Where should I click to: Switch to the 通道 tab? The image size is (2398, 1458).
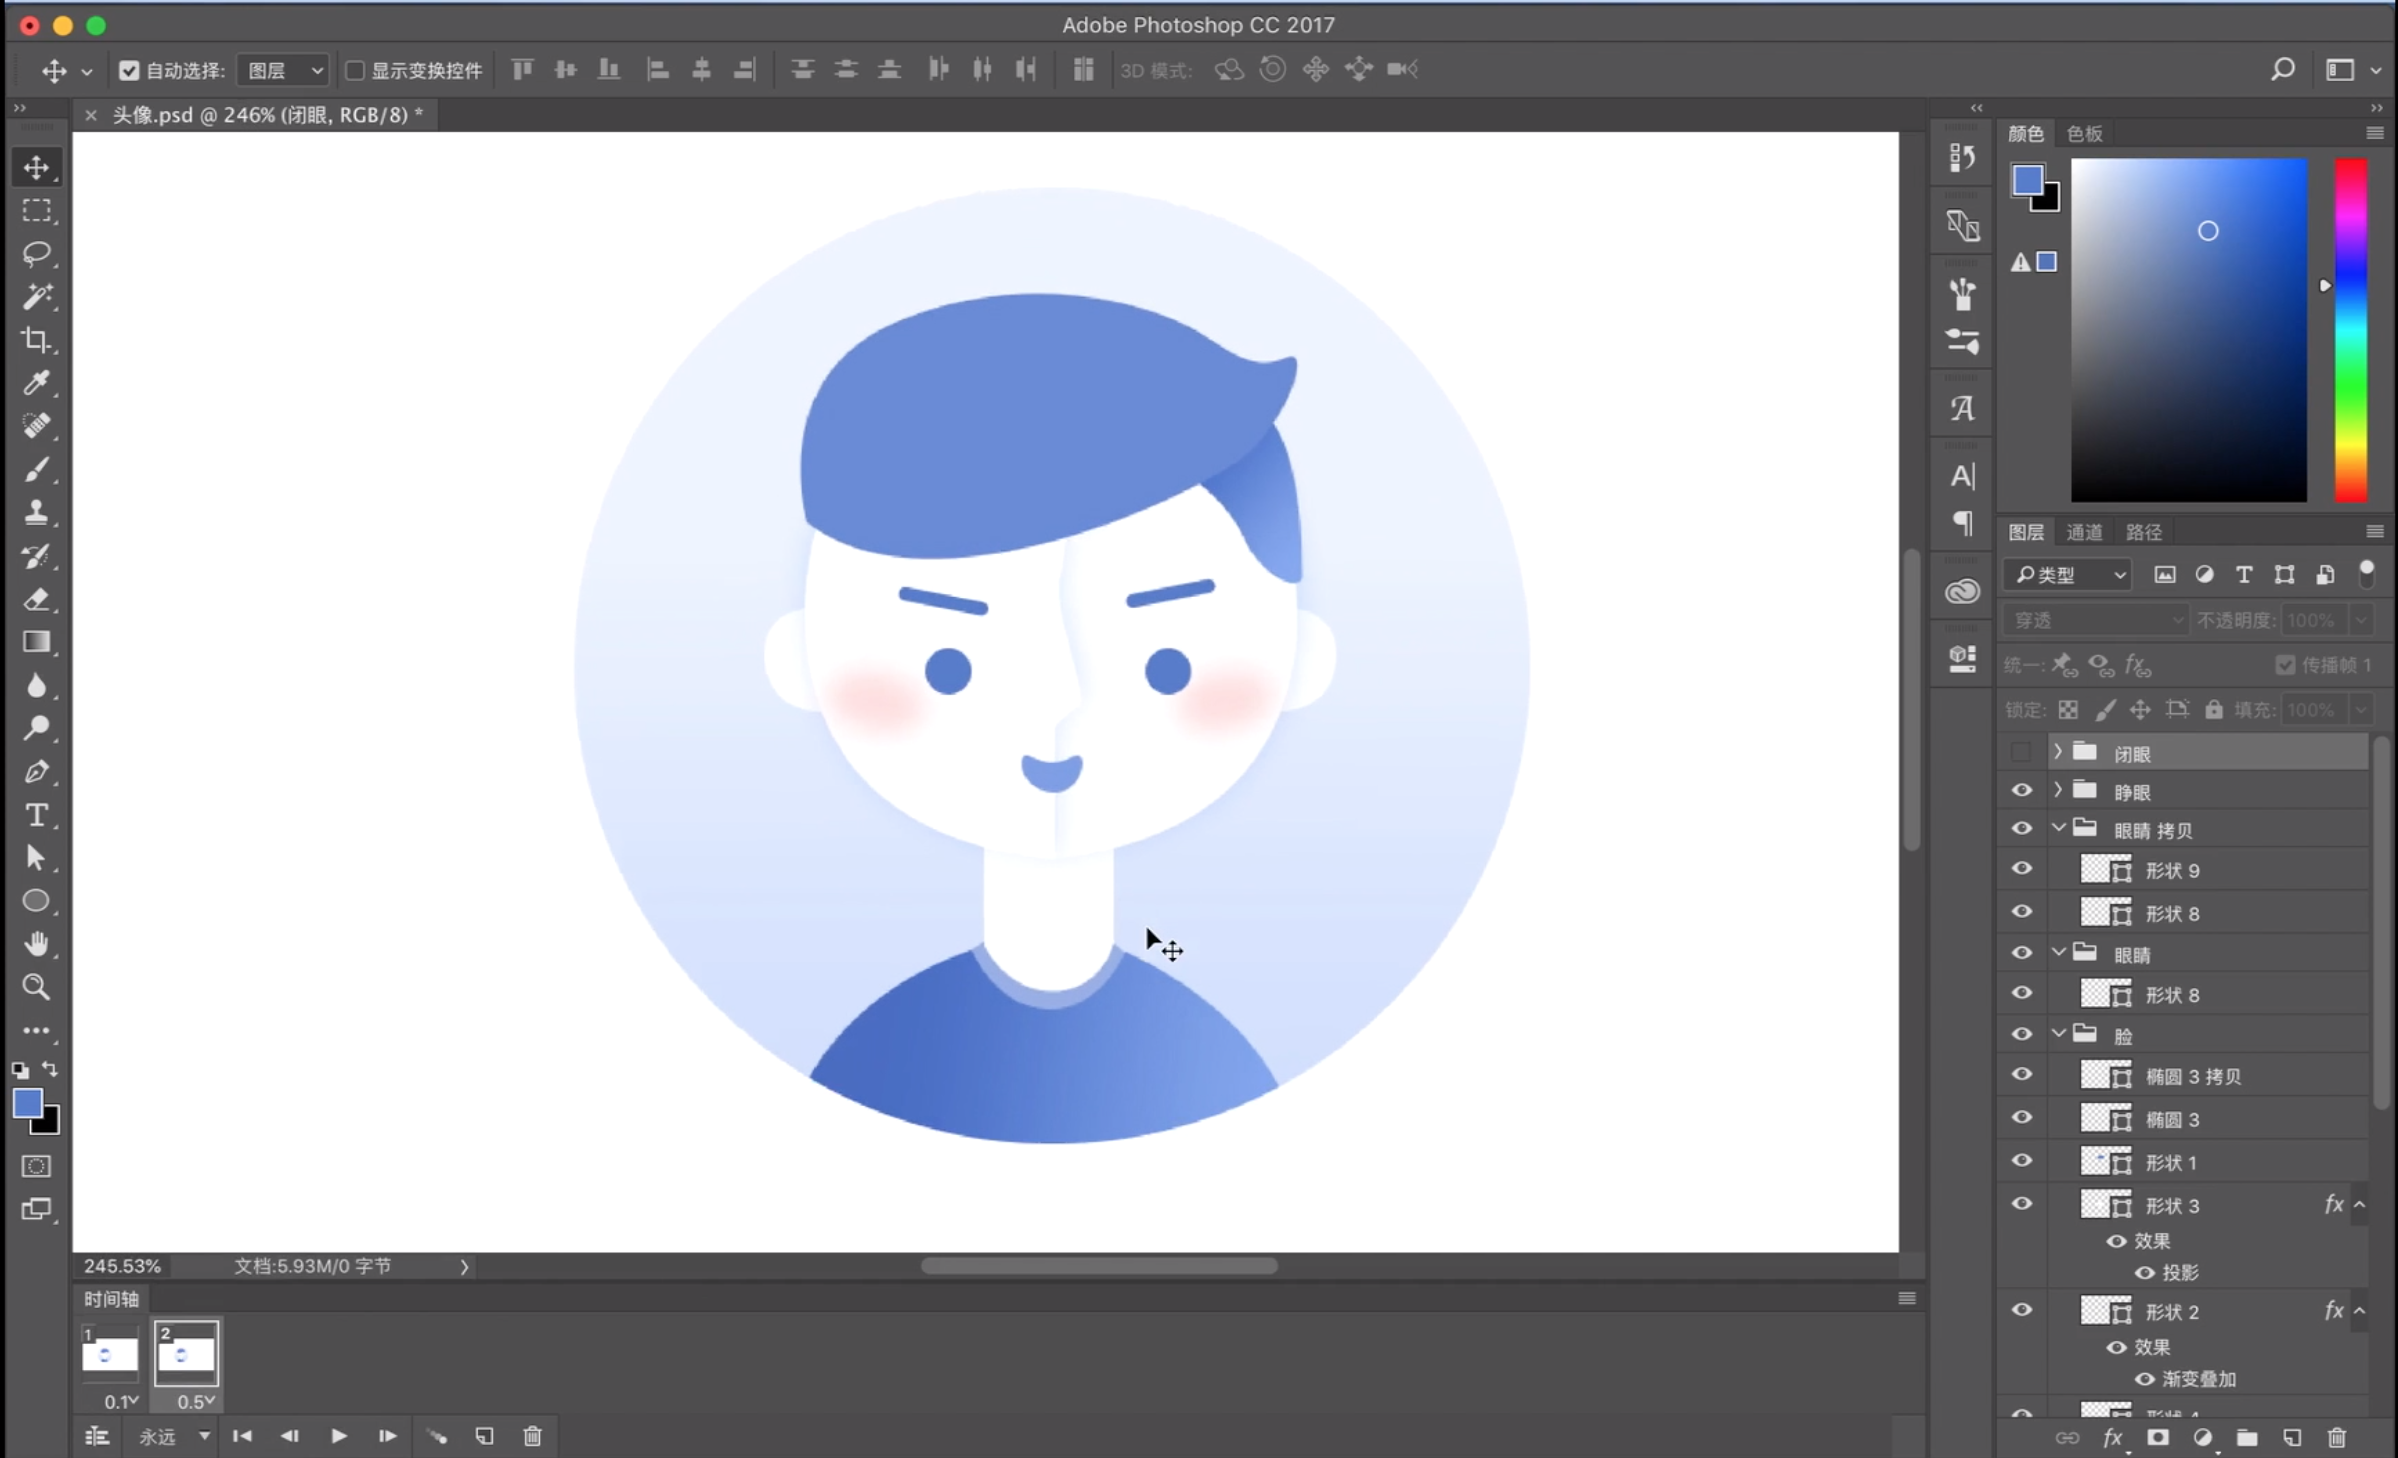pyautogui.click(x=2084, y=532)
